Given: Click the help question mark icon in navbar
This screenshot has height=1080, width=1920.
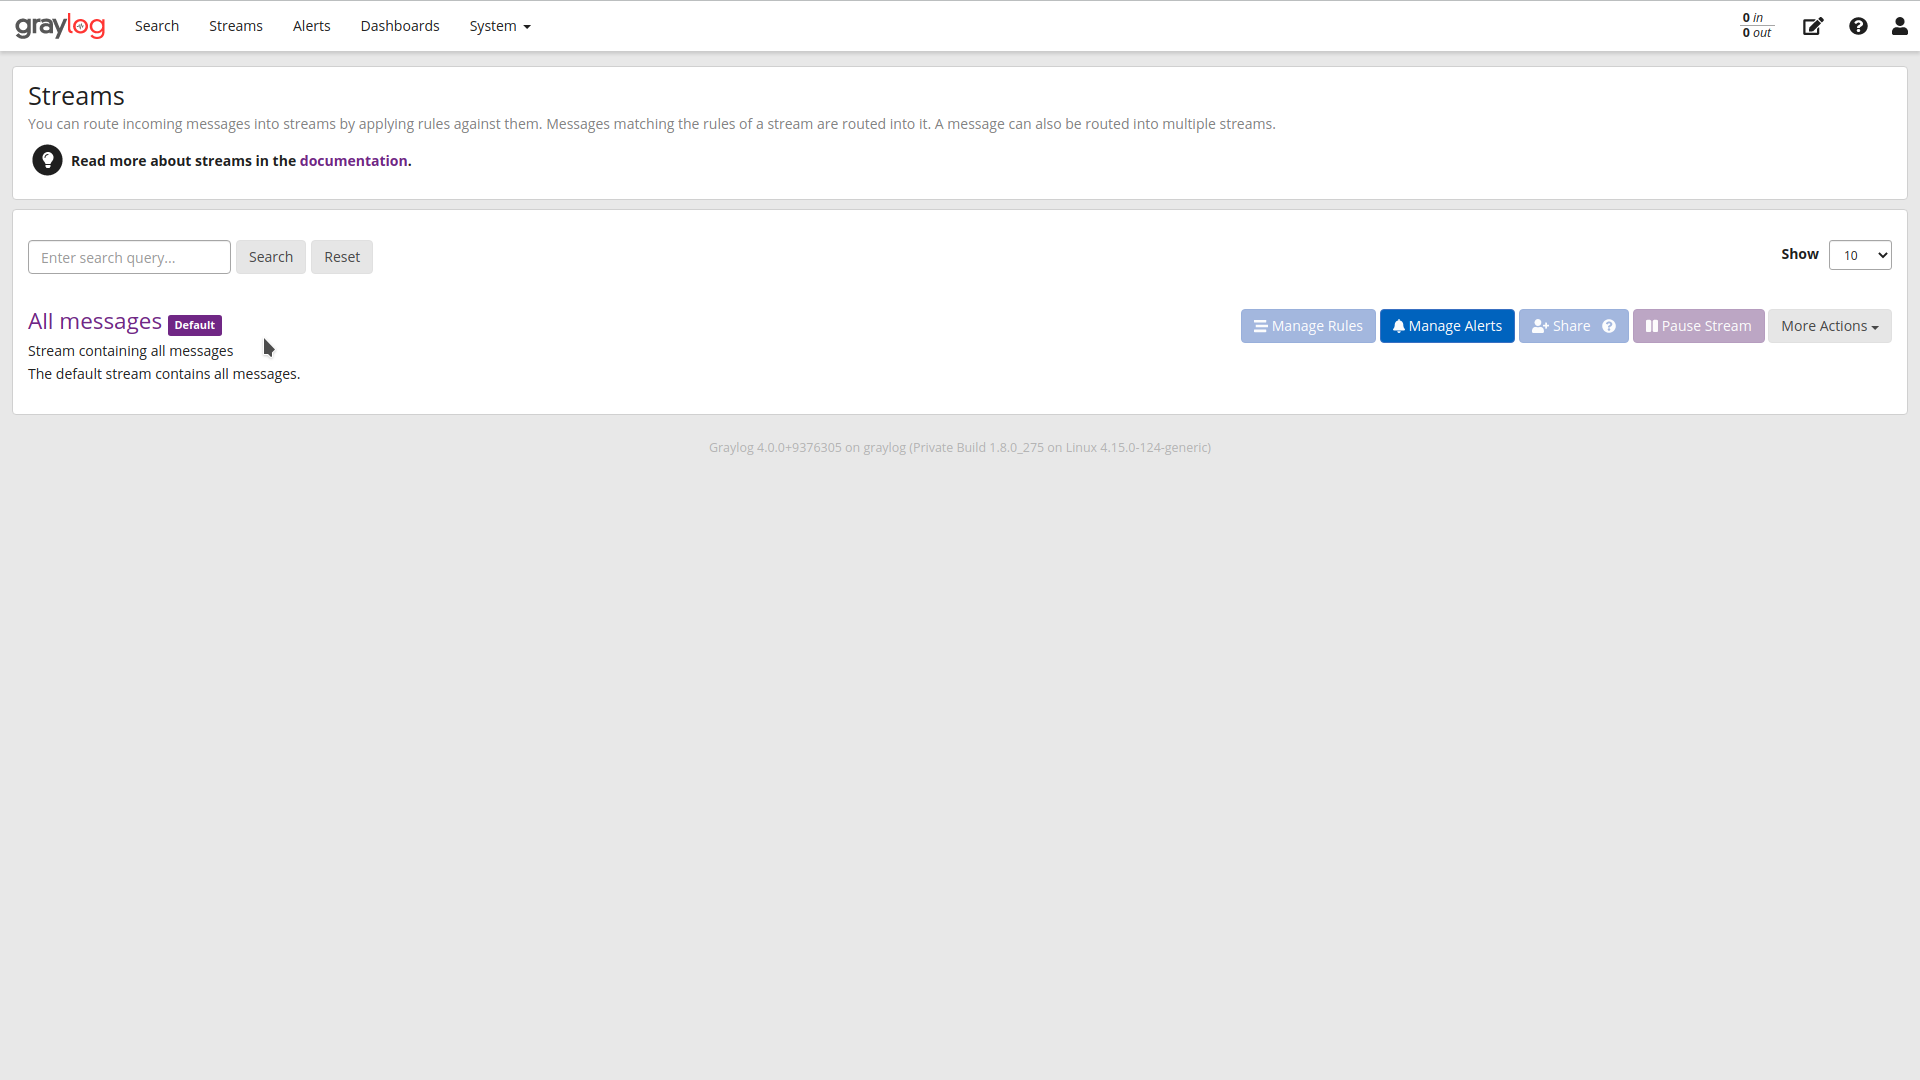Looking at the screenshot, I should coord(1858,26).
